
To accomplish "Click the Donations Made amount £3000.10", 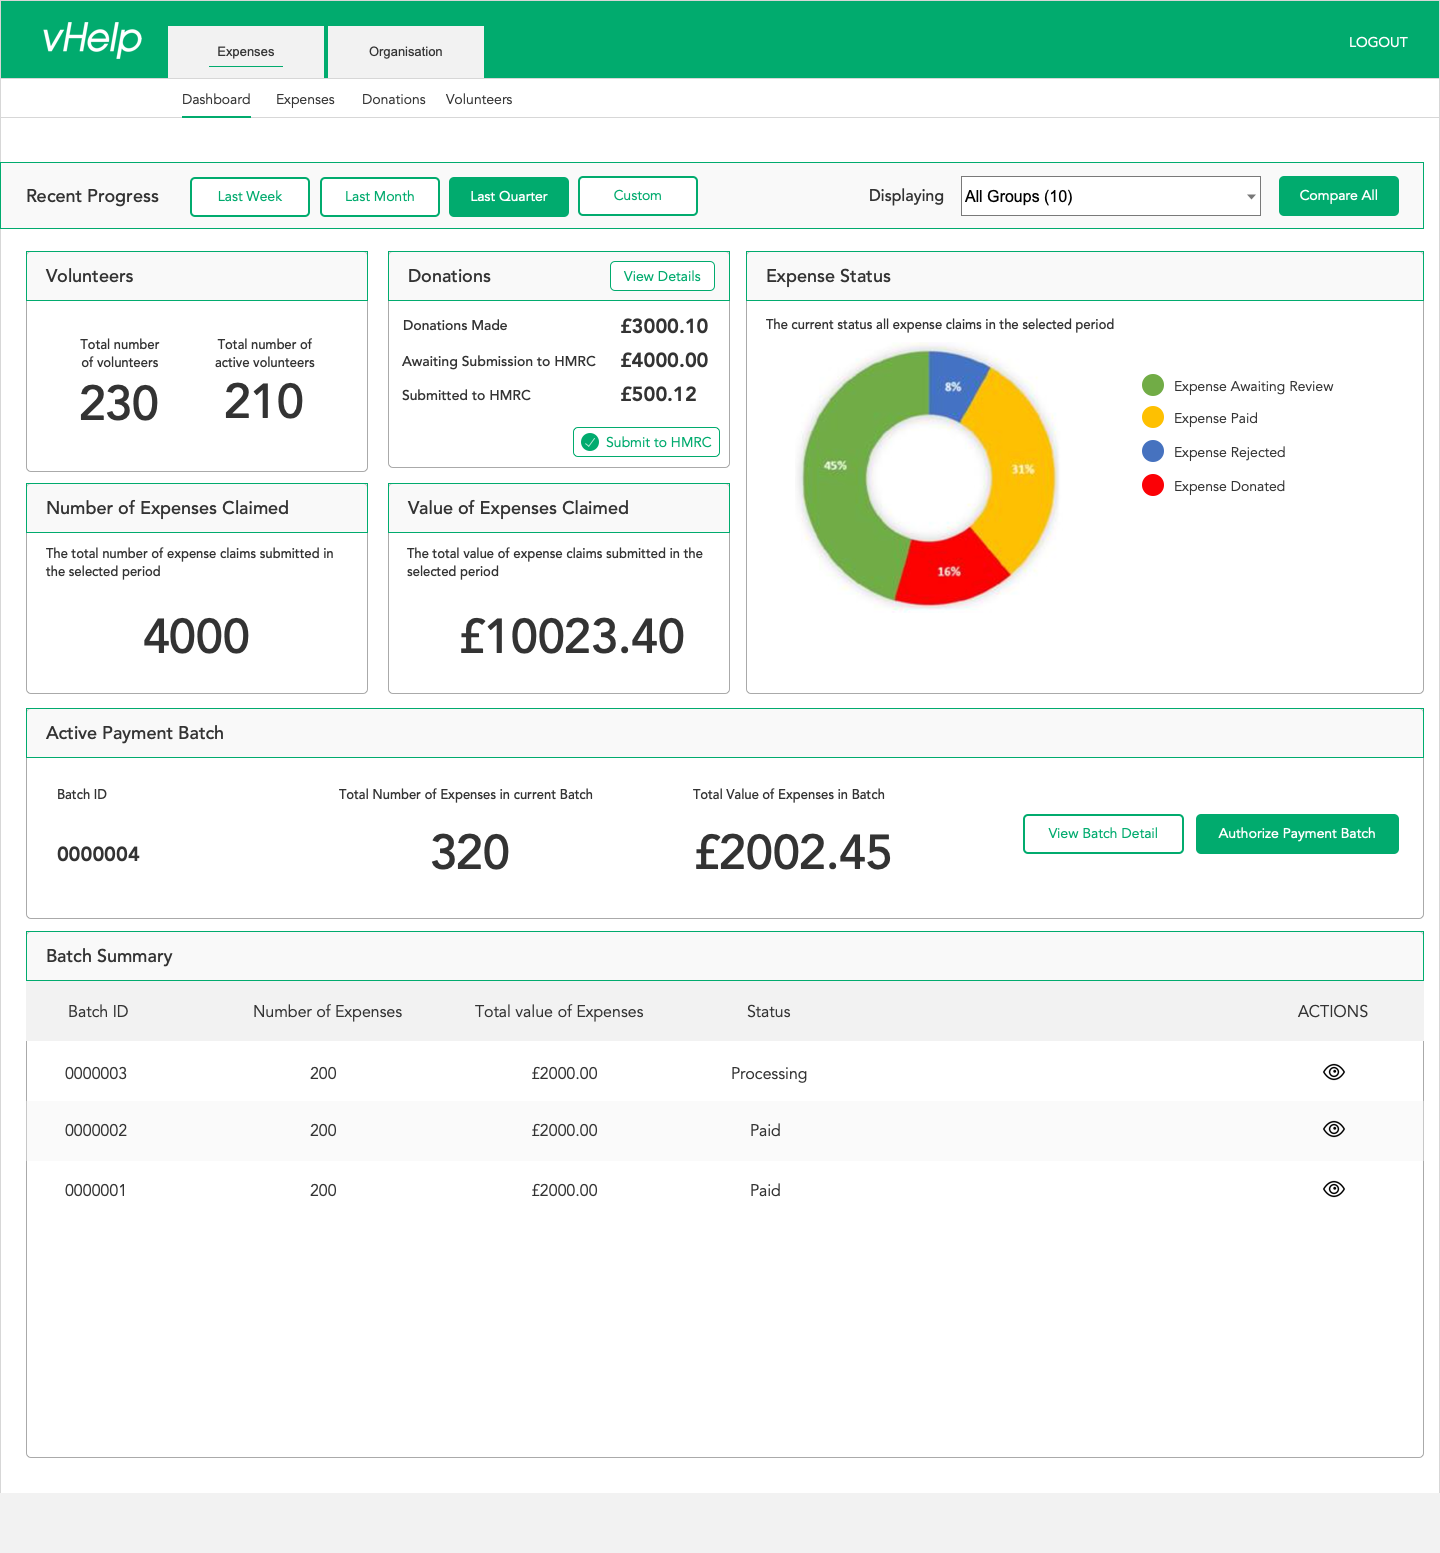I will click(664, 326).
